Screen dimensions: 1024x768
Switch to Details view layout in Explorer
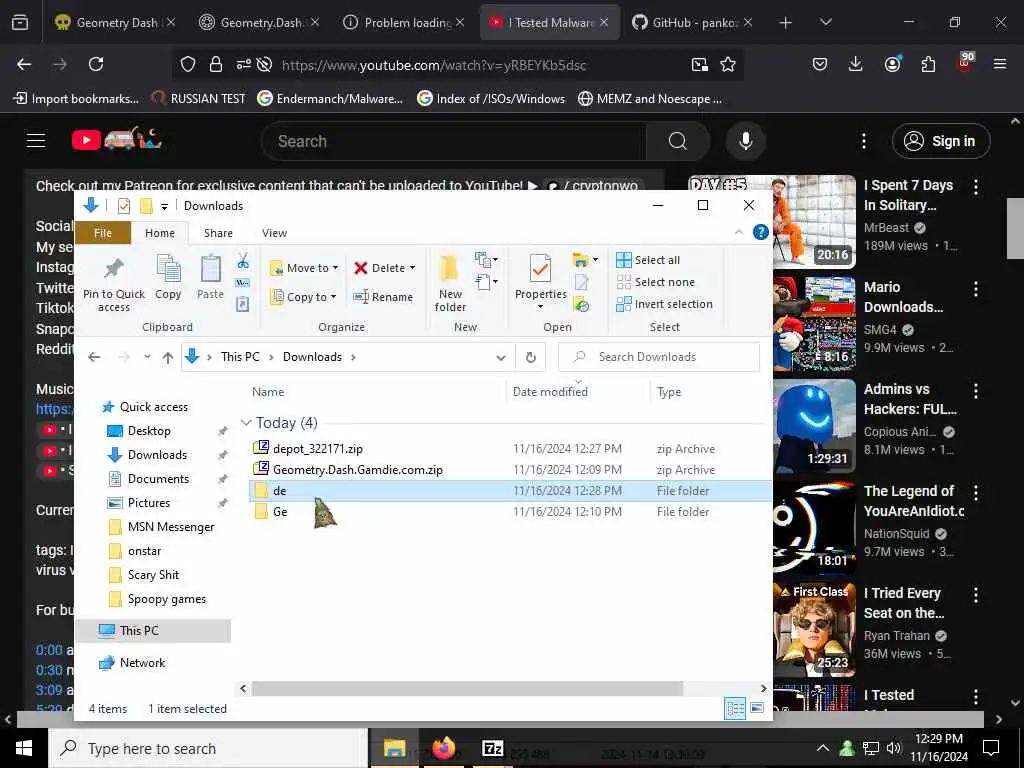tap(735, 709)
